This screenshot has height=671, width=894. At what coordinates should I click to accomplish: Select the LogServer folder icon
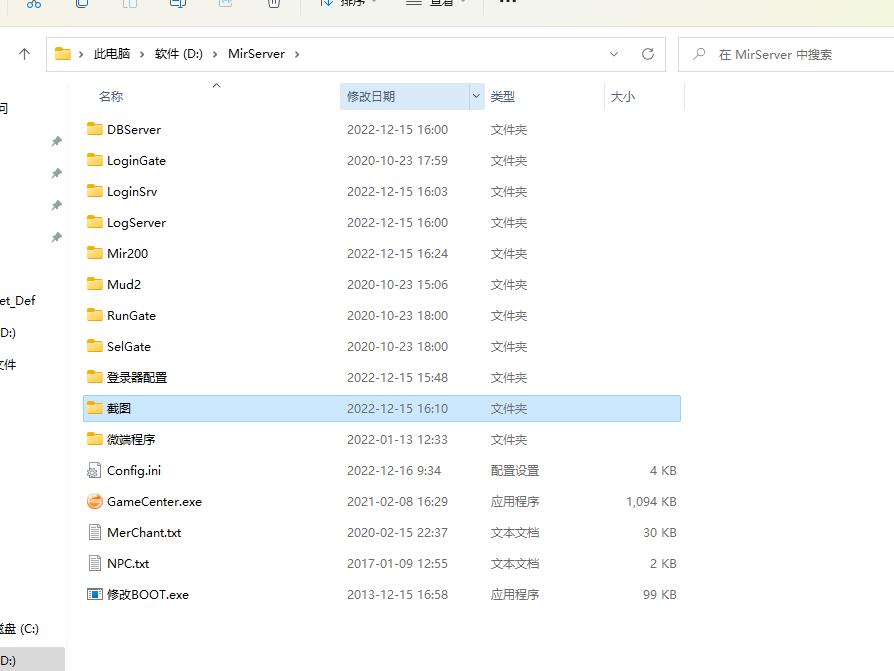coord(95,222)
